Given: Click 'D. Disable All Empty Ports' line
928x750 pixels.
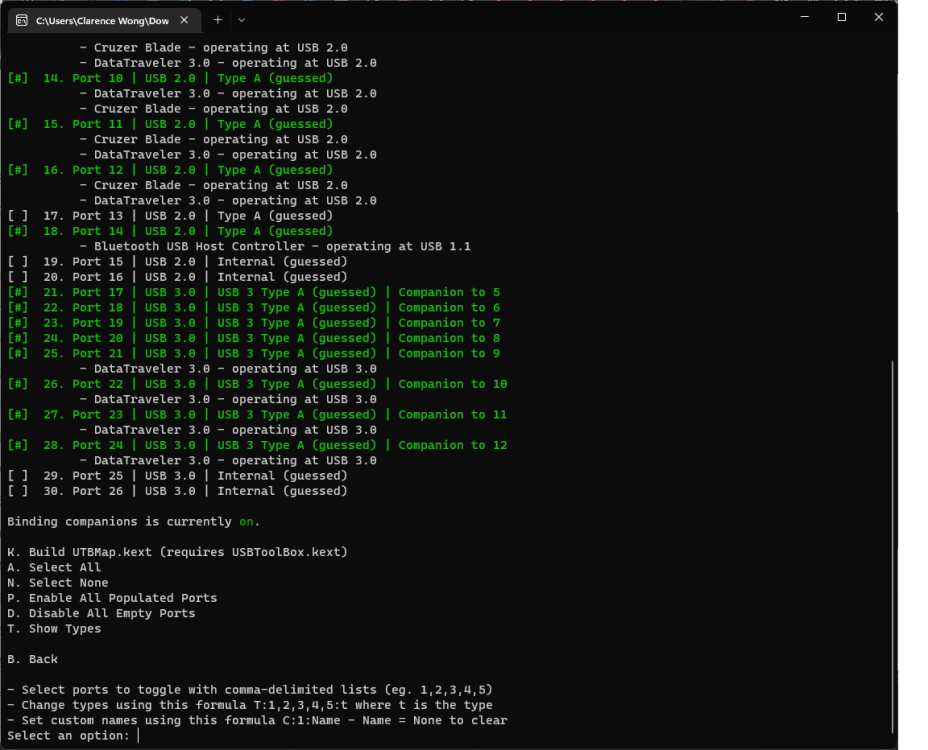Looking at the screenshot, I should 101,614.
